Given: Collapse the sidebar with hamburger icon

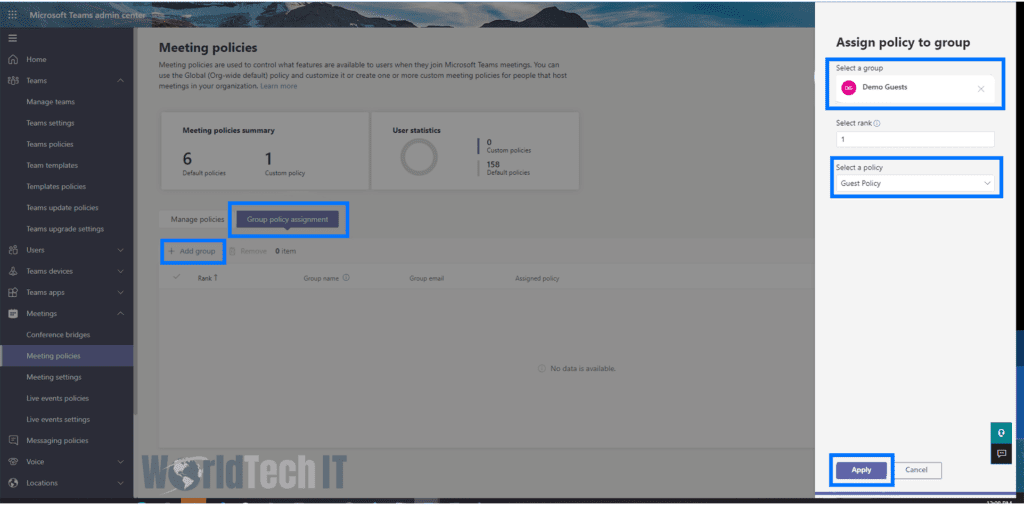Looking at the screenshot, I should [12, 38].
